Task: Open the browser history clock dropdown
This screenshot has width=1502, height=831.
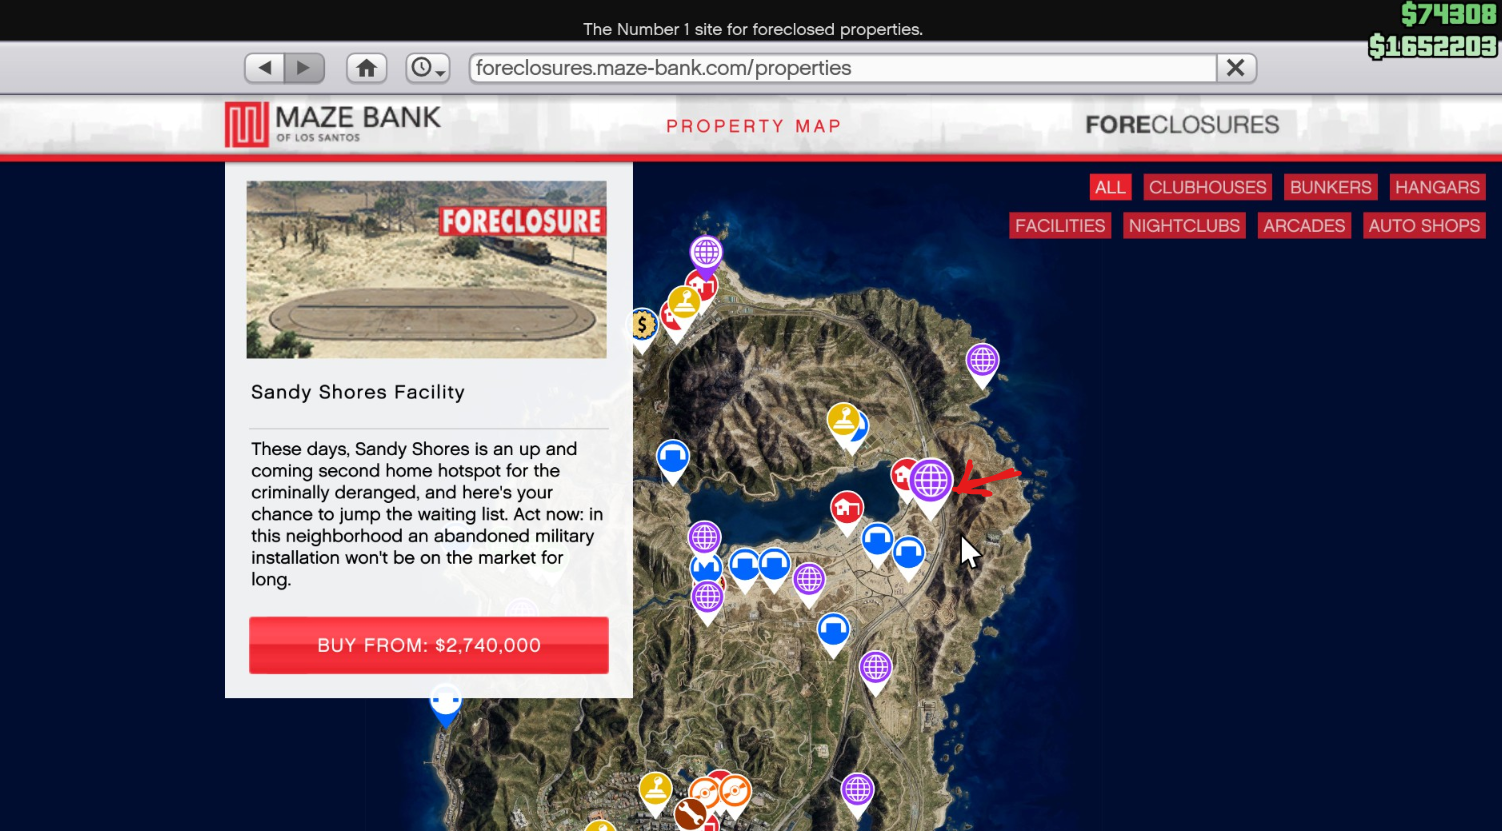Action: coord(427,68)
